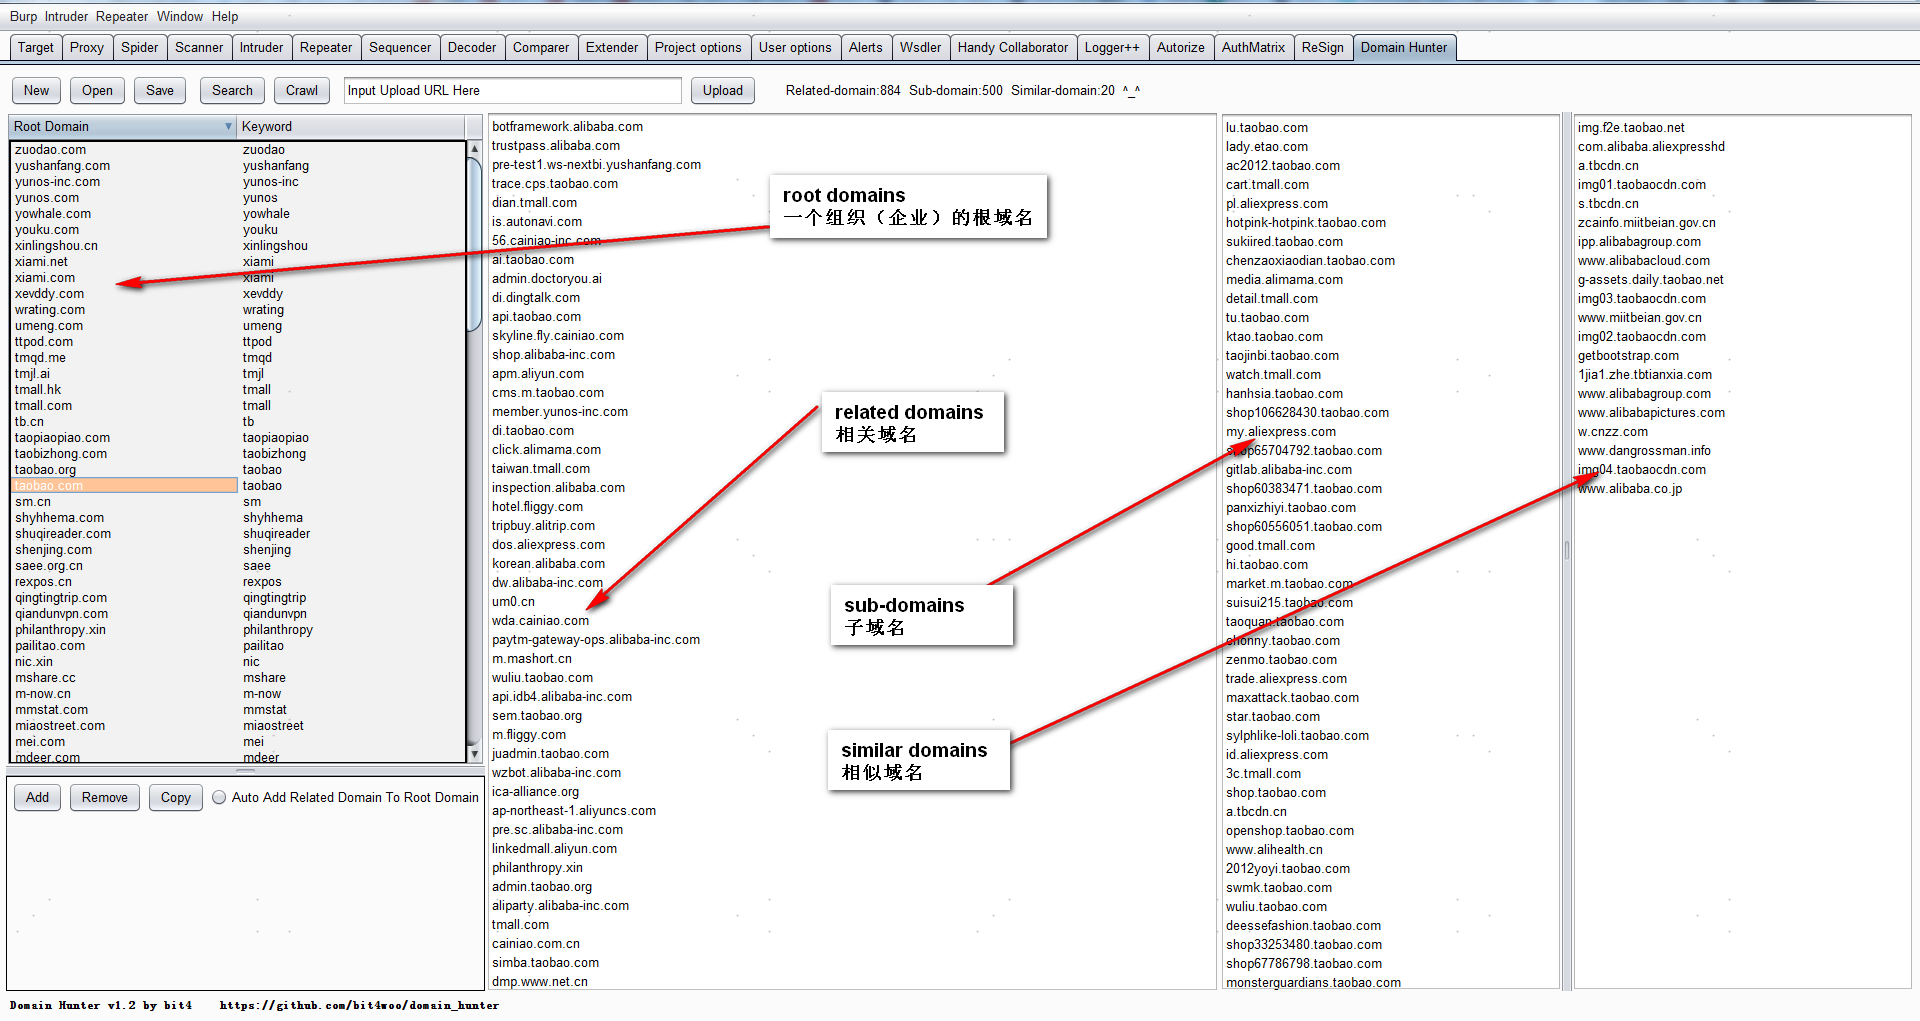Screen dimensions: 1920x1021
Task: Click the Search button
Action: [232, 90]
